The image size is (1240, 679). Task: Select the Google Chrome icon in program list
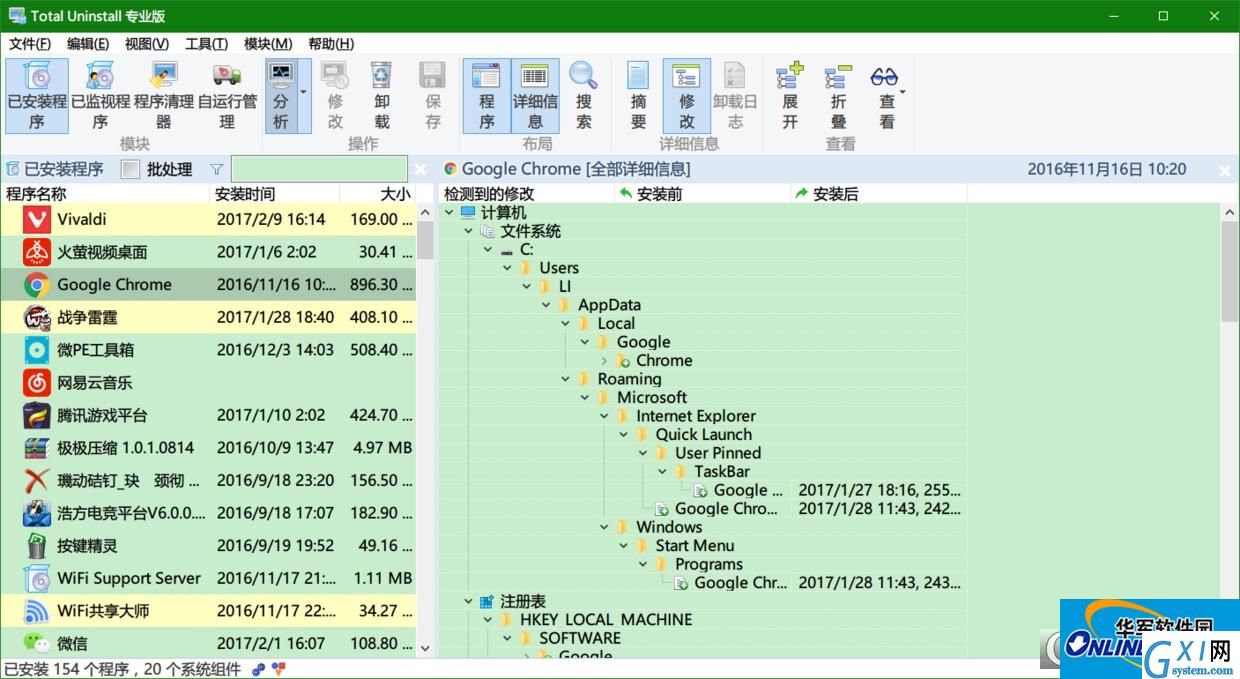[x=37, y=285]
